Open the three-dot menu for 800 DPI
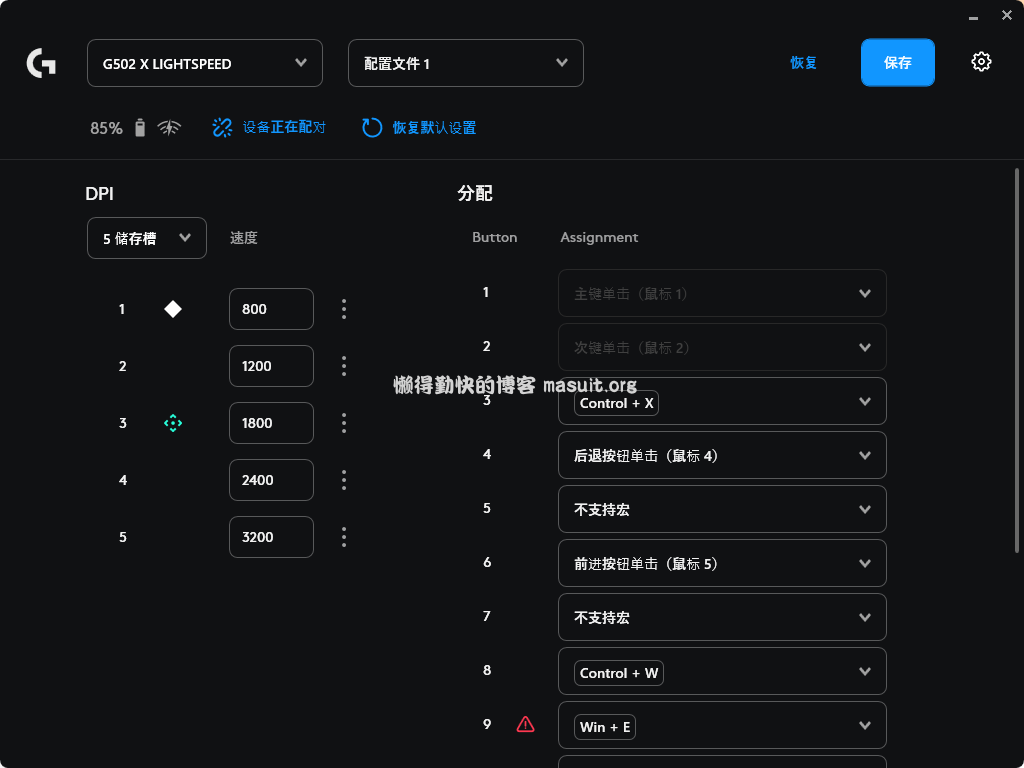Viewport: 1024px width, 768px height. (344, 309)
